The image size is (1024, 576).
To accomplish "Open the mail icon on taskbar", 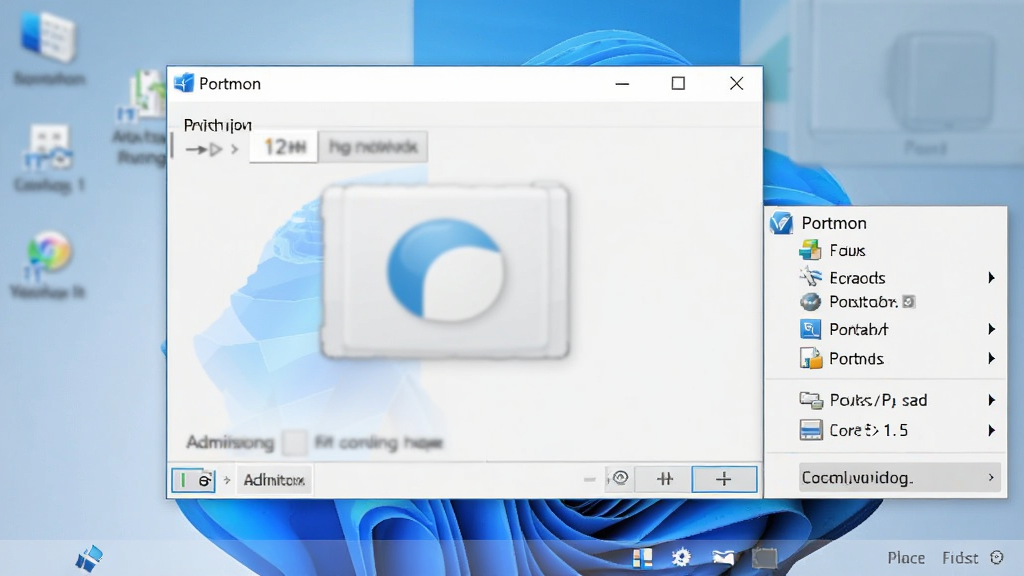I will (723, 557).
